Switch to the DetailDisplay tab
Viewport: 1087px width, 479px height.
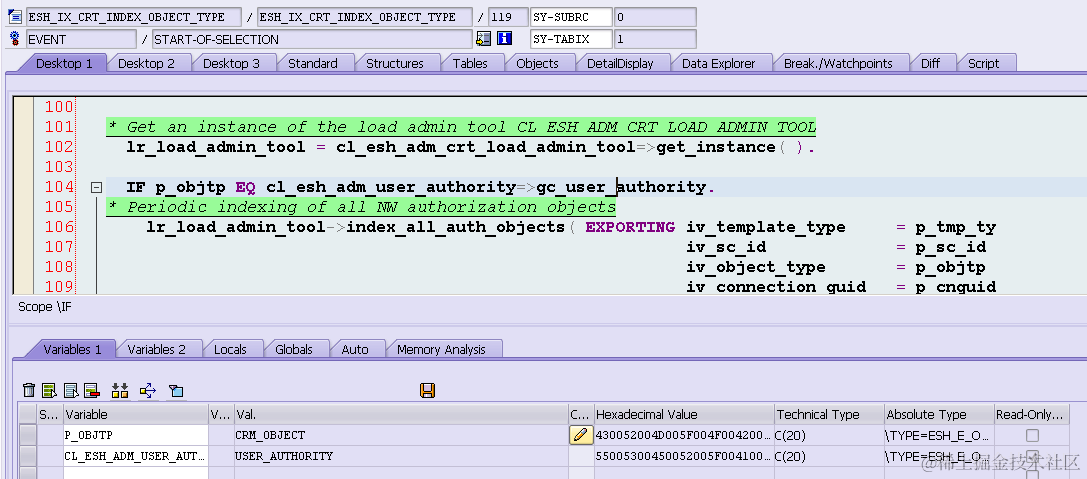point(620,63)
